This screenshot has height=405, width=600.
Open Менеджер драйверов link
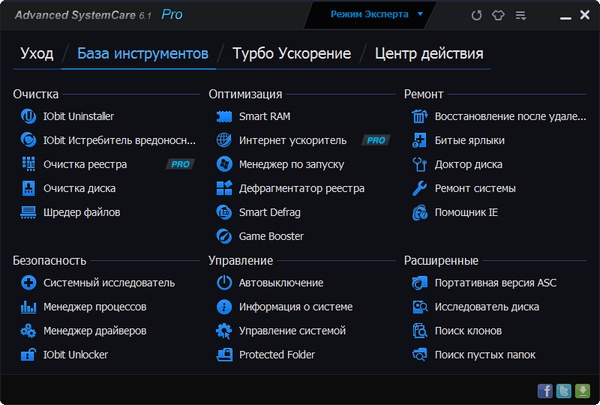95,331
